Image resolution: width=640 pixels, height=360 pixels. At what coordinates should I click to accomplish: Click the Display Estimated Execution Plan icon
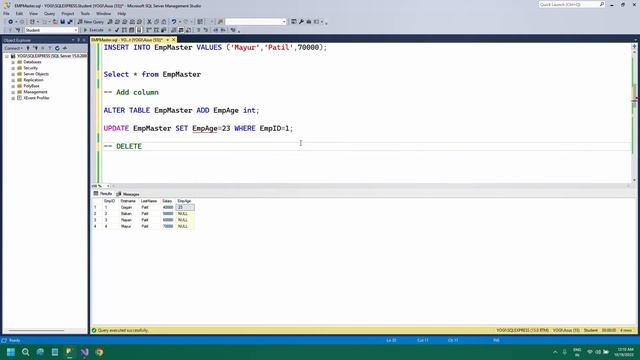[x=124, y=30]
